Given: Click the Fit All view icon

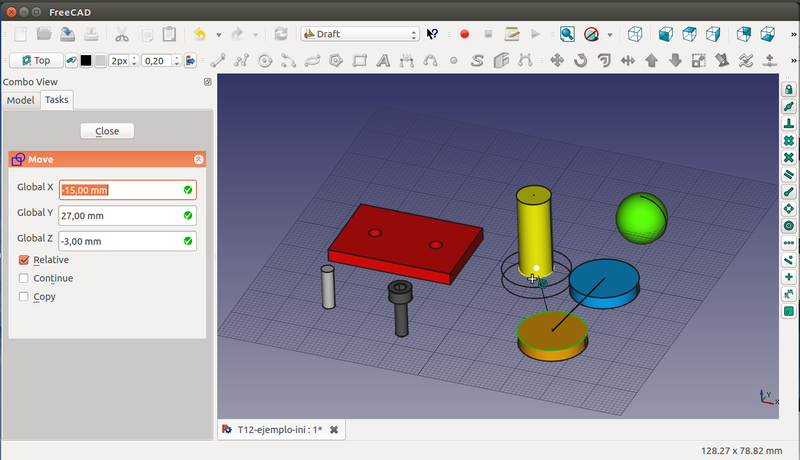Looking at the screenshot, I should point(567,34).
